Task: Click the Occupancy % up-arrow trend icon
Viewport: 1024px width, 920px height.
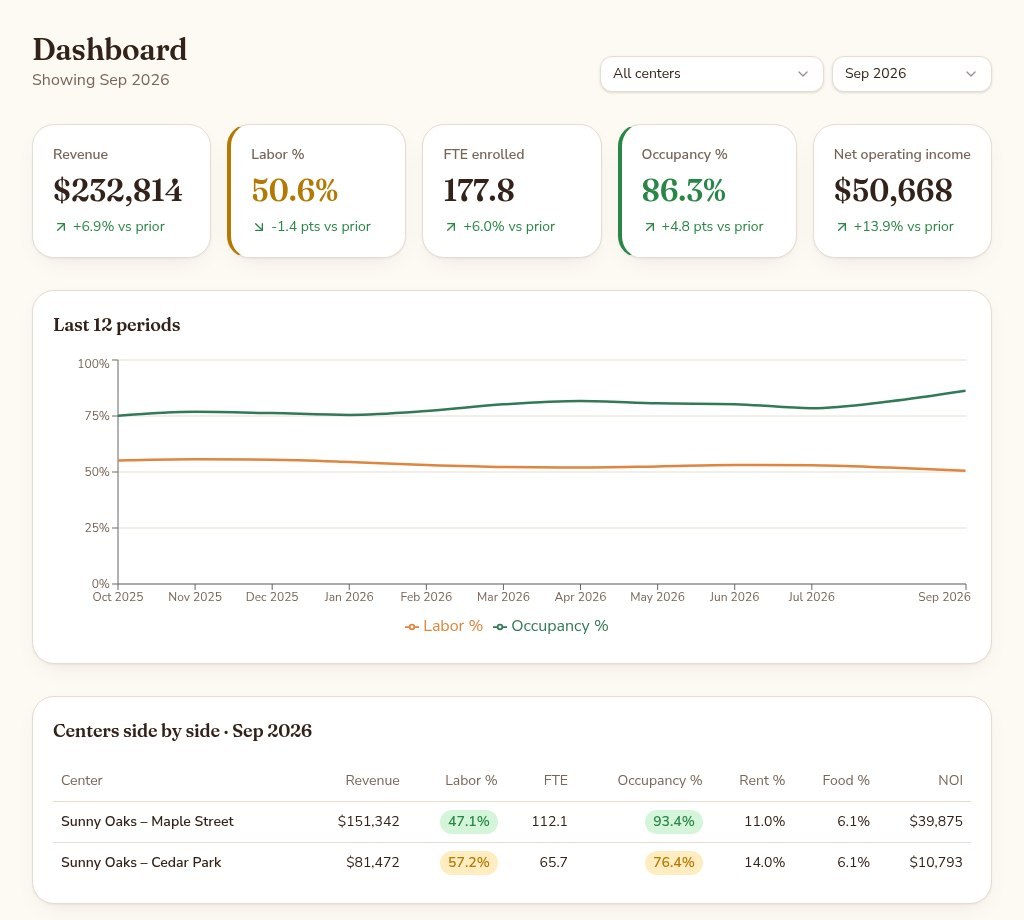Action: tap(649, 227)
